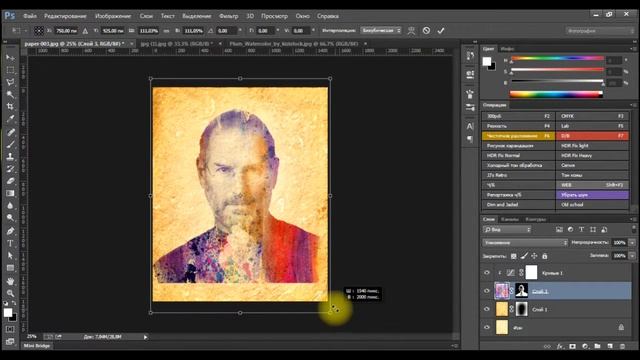Run the HDR Fix Heavy action
Image resolution: width=640 pixels, height=360 pixels.
click(x=592, y=156)
